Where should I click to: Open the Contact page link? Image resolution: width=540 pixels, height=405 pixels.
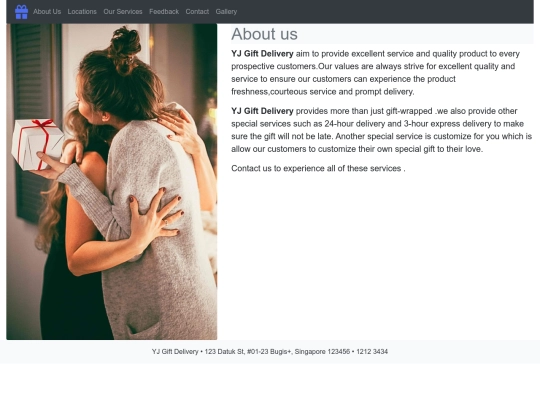(x=197, y=12)
